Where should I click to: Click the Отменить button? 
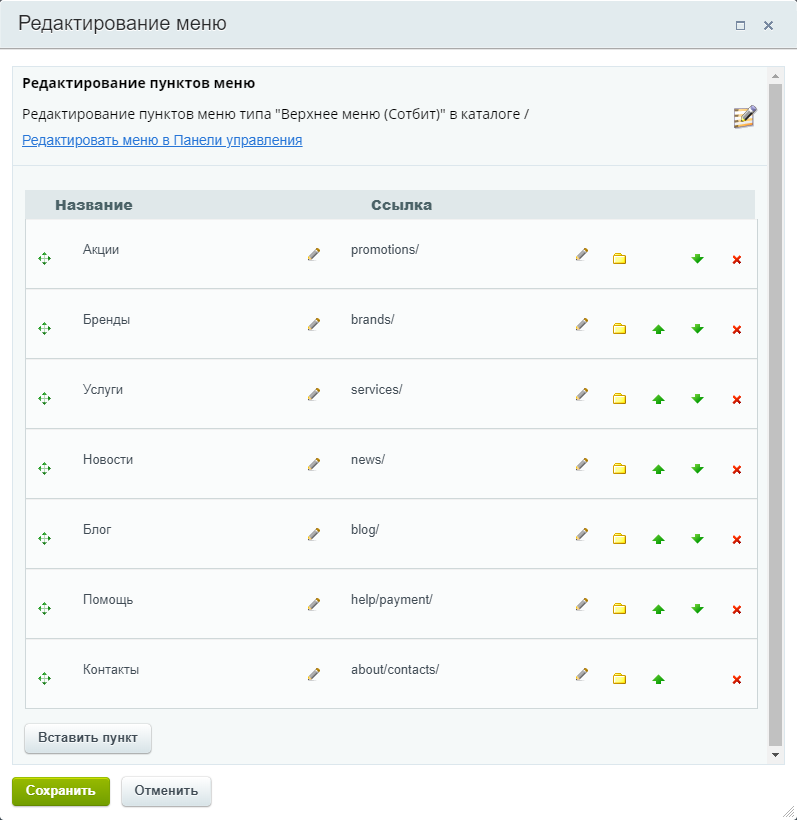(x=166, y=791)
